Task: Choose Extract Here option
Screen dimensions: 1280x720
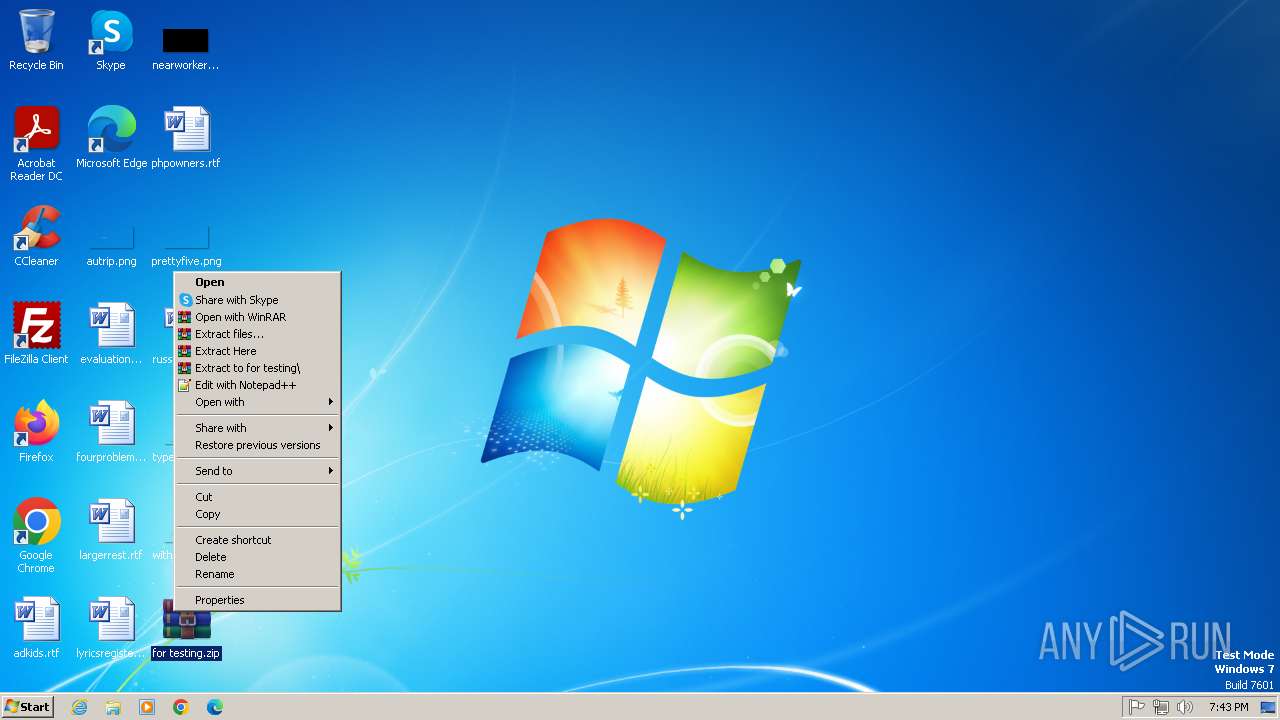Action: tap(258, 351)
